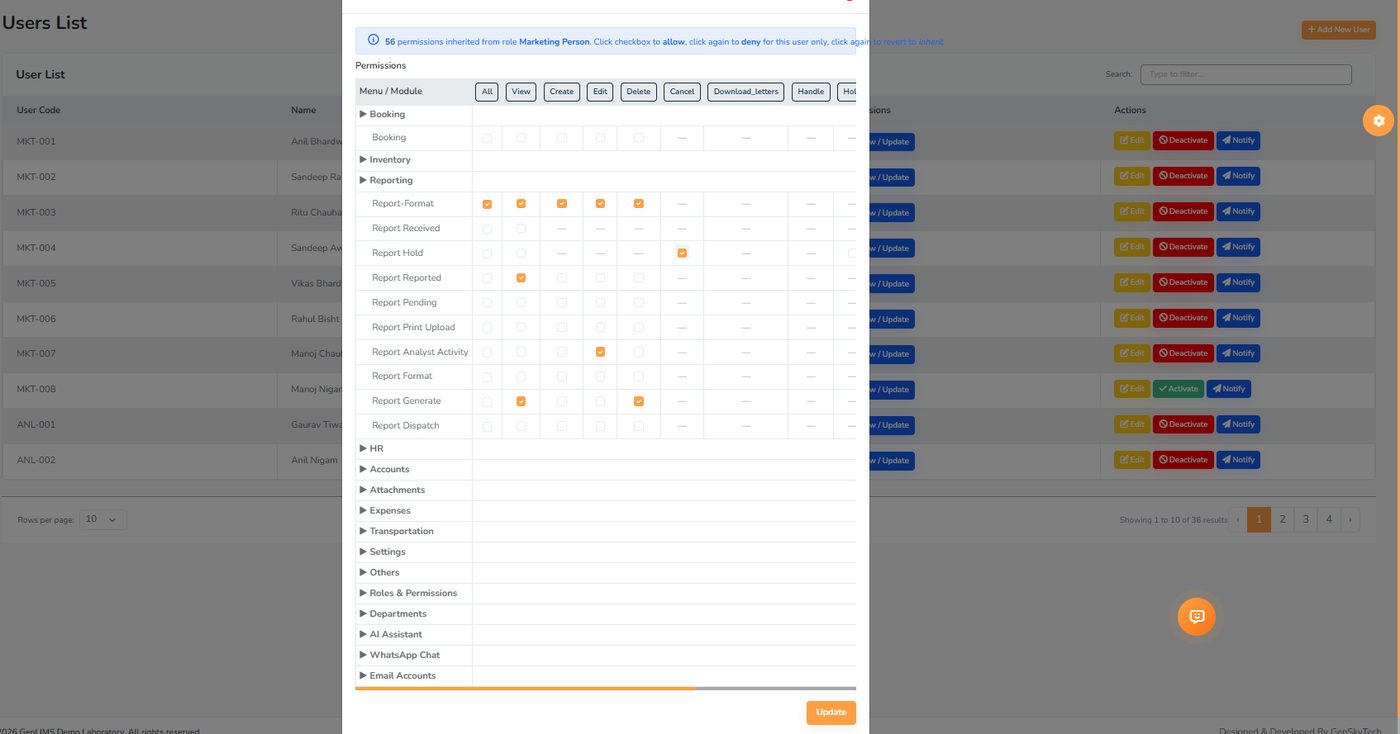The width and height of the screenshot is (1400, 734).
Task: Edit user MKT-004 from Actions
Action: click(x=1132, y=247)
